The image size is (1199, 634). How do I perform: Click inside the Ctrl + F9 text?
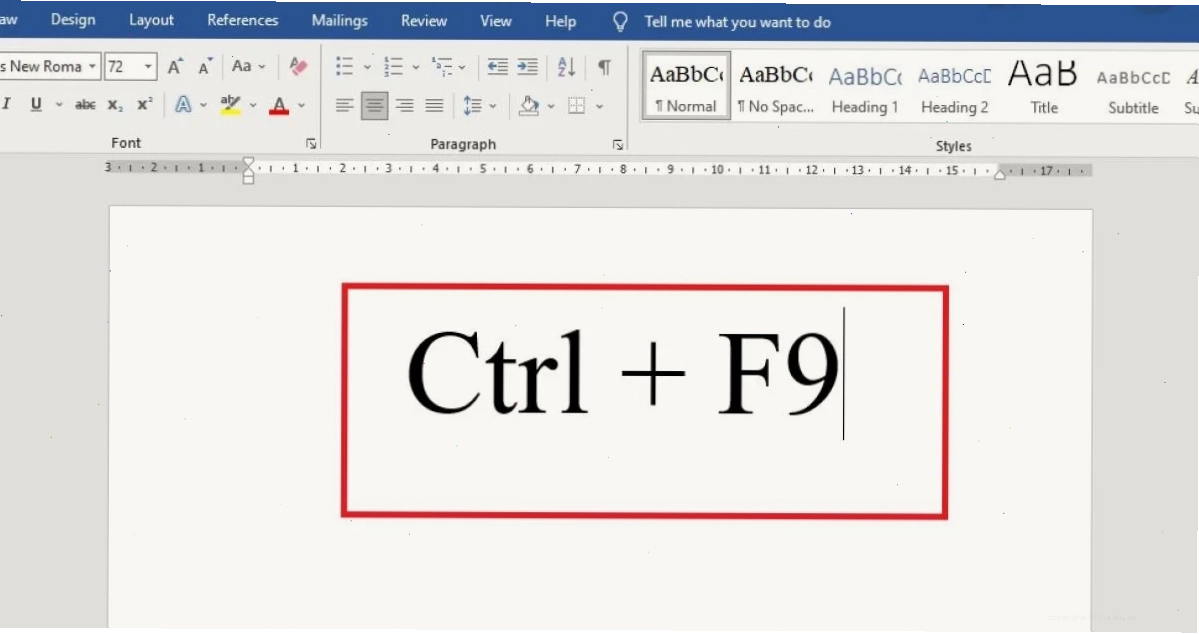click(623, 373)
